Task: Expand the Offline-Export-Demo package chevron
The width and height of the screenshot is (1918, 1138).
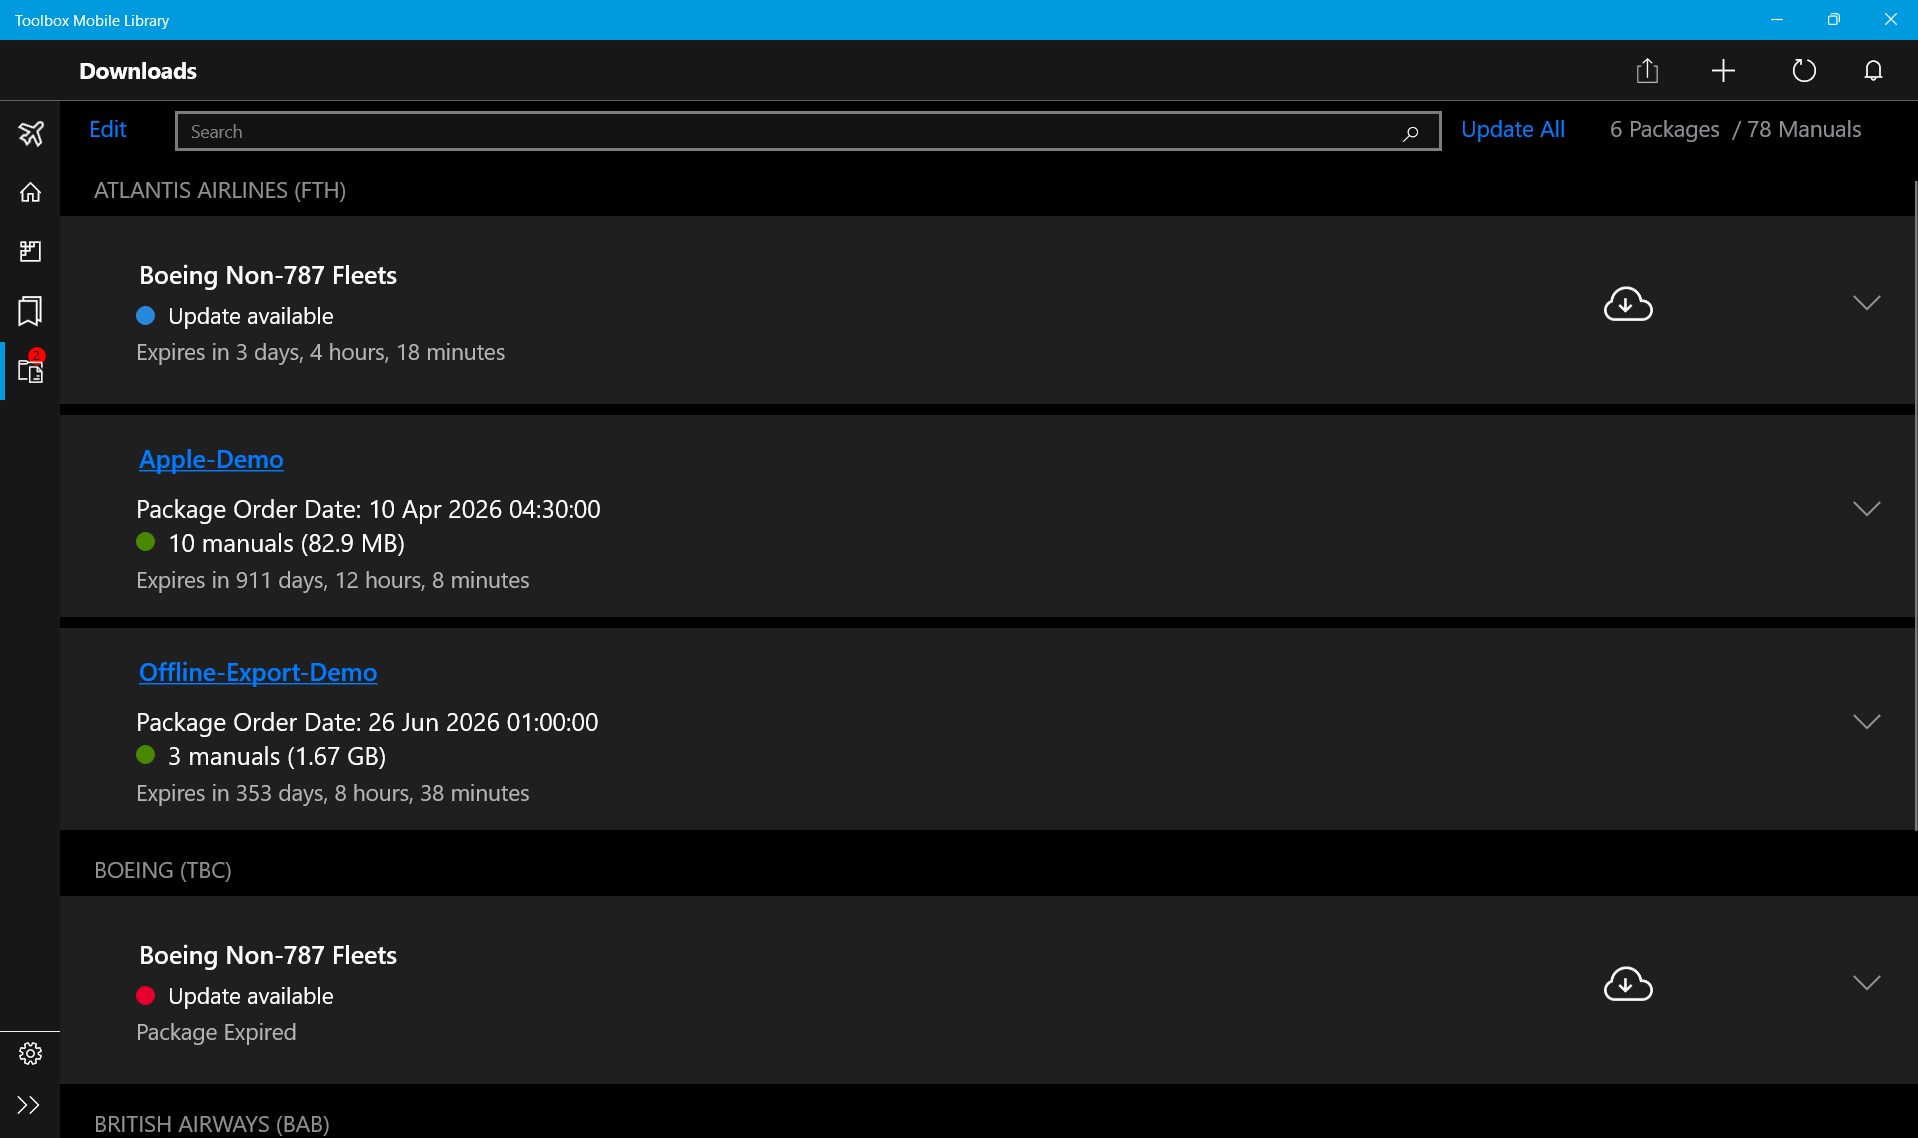Action: pos(1867,721)
